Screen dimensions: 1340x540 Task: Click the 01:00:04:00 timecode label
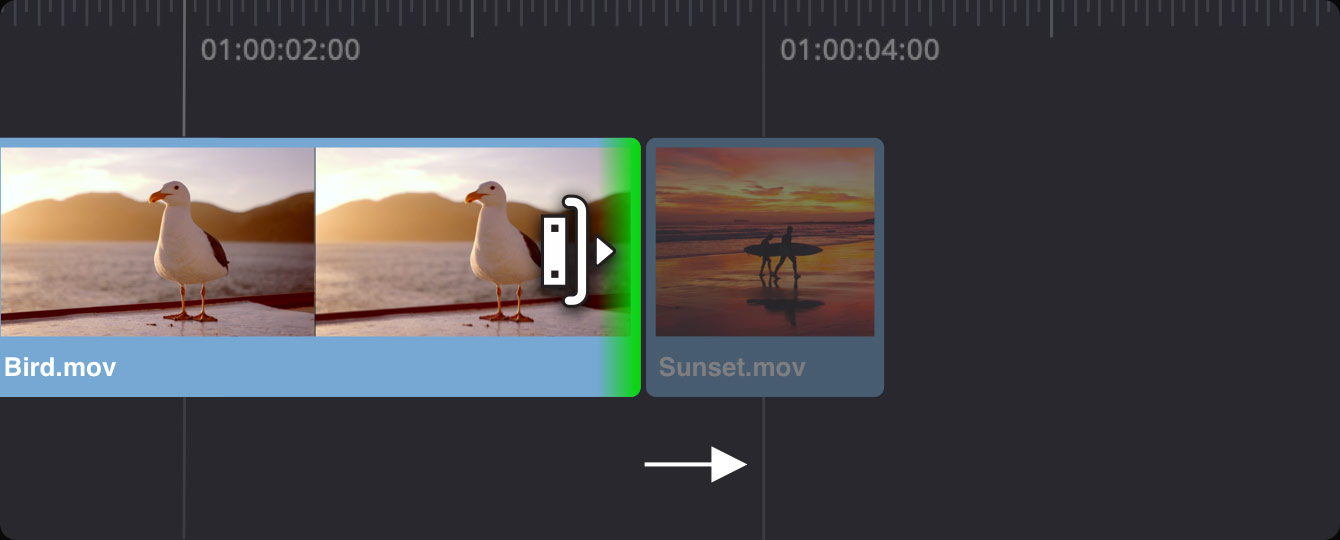860,50
